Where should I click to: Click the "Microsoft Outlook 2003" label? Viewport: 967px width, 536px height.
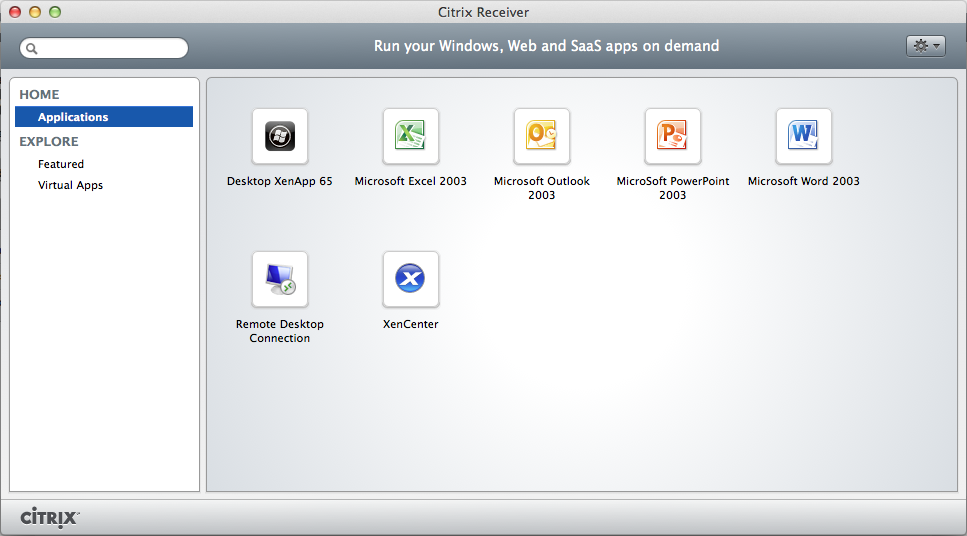[x=541, y=188]
